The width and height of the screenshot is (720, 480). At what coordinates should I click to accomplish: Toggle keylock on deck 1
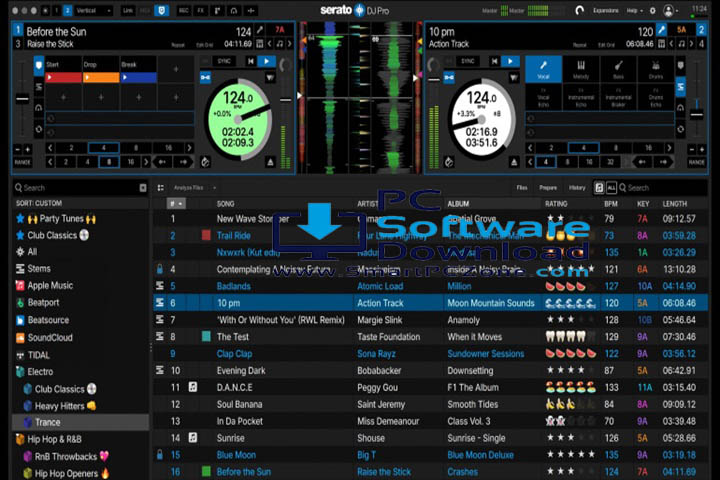pos(205,77)
